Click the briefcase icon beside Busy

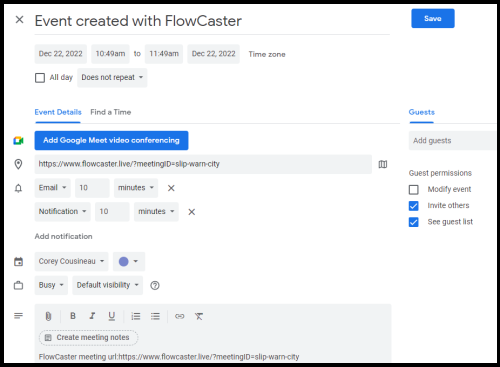[18, 286]
